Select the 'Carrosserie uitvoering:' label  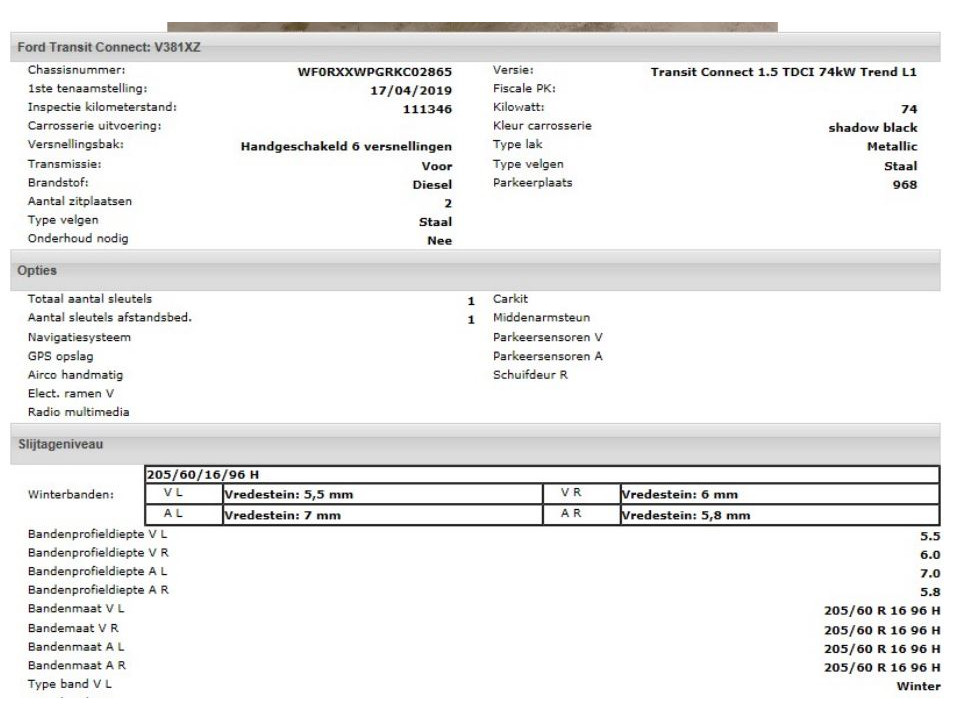(94, 126)
